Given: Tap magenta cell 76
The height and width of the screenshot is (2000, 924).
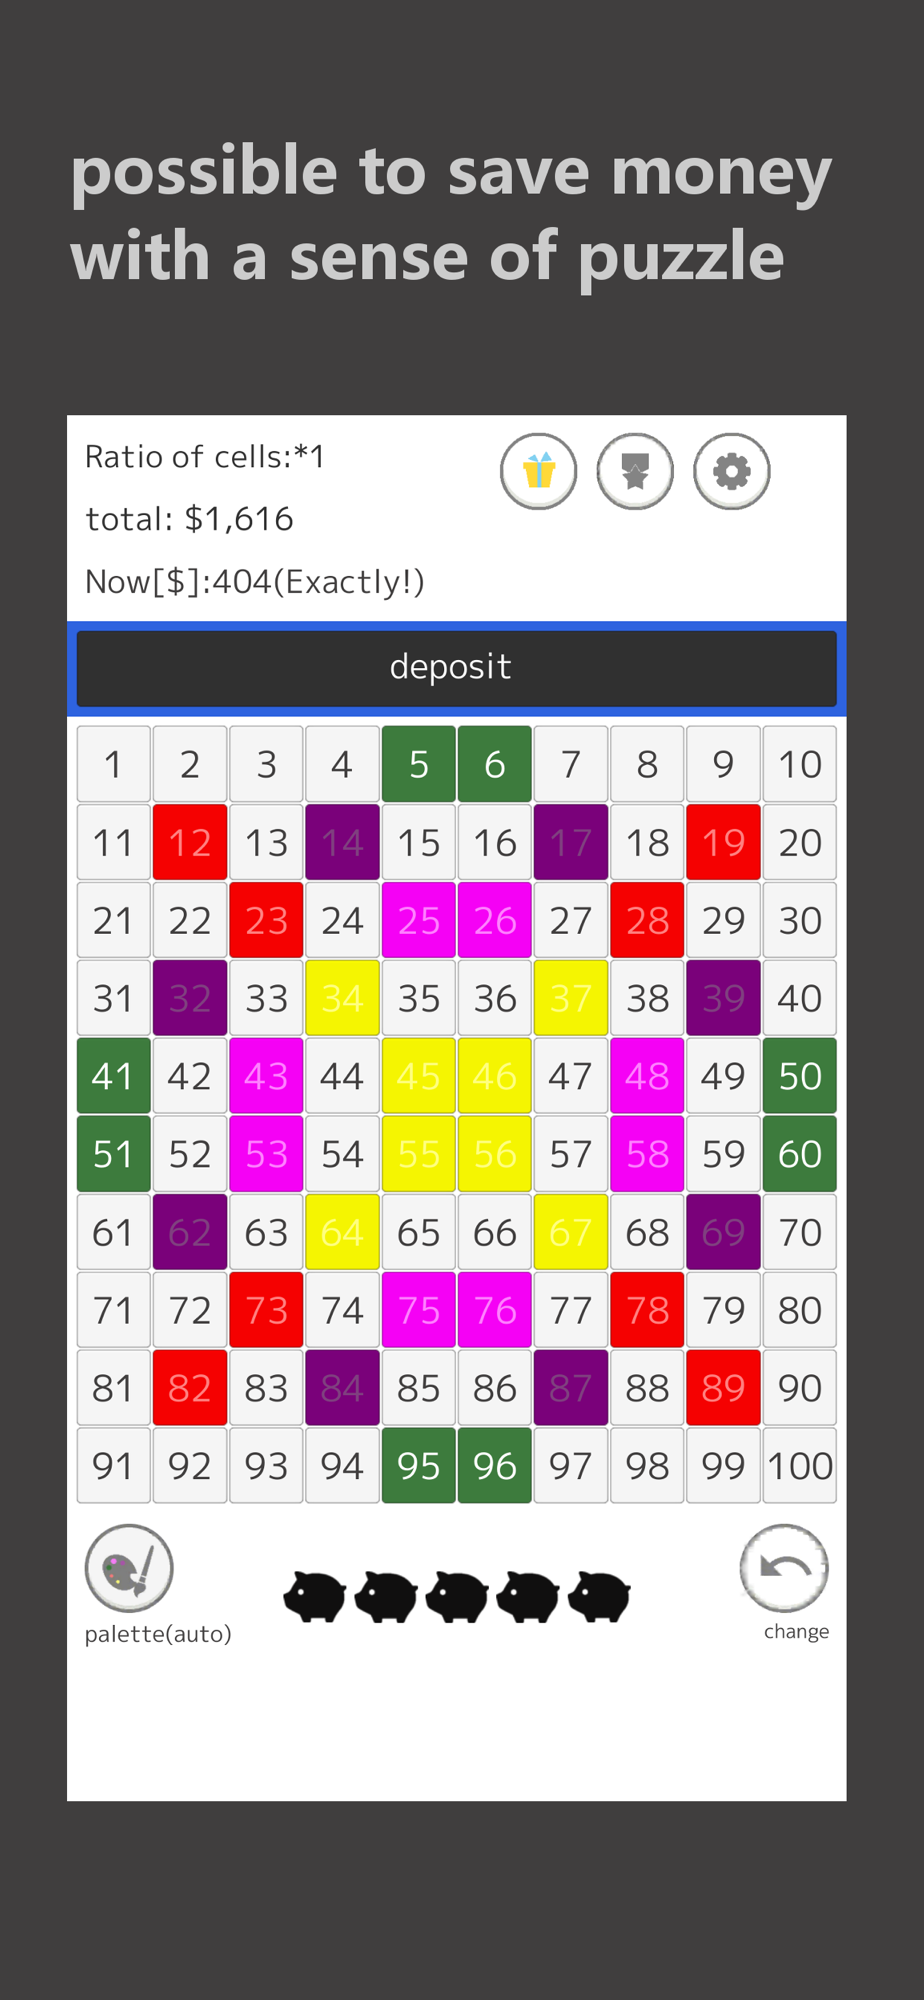Looking at the screenshot, I should tap(495, 1310).
